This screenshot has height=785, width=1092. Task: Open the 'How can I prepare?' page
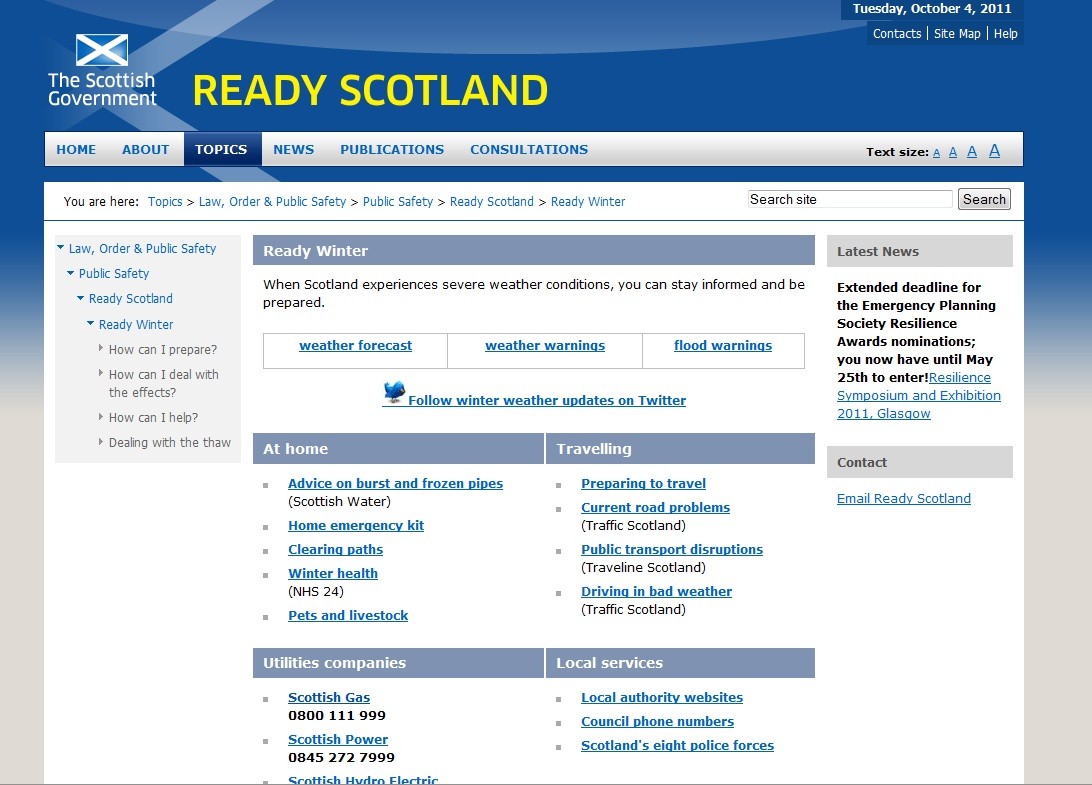pos(163,349)
